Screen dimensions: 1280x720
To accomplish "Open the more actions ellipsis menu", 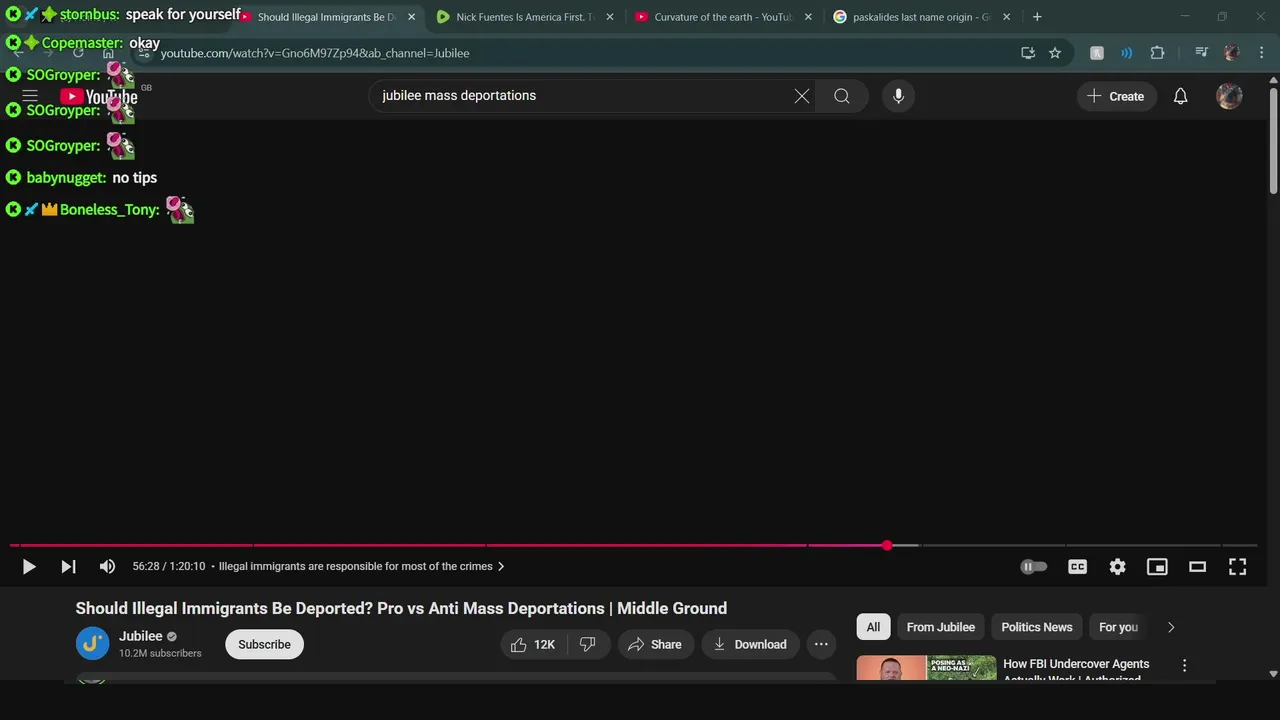I will point(821,644).
